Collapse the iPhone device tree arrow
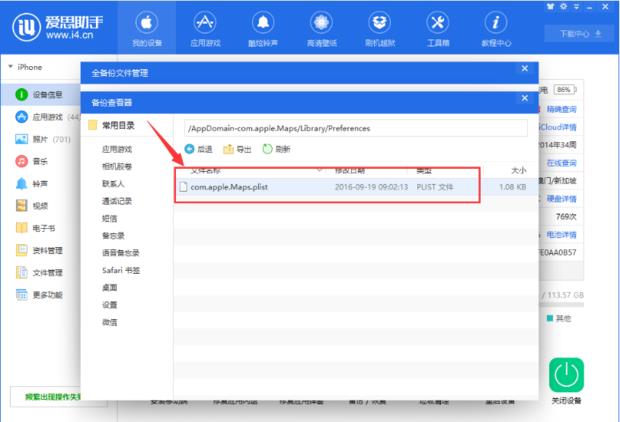The image size is (620, 422). pyautogui.click(x=10, y=66)
